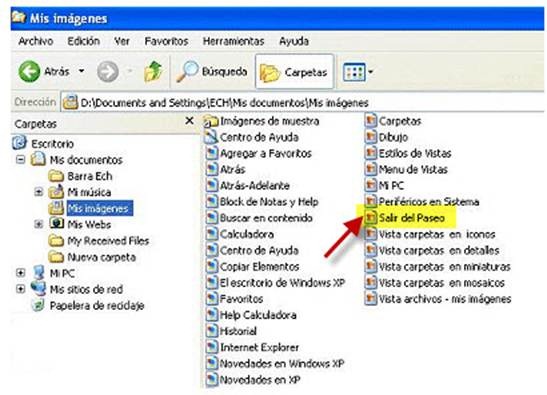Select the first Centro de Ayuda file icon

coord(211,137)
